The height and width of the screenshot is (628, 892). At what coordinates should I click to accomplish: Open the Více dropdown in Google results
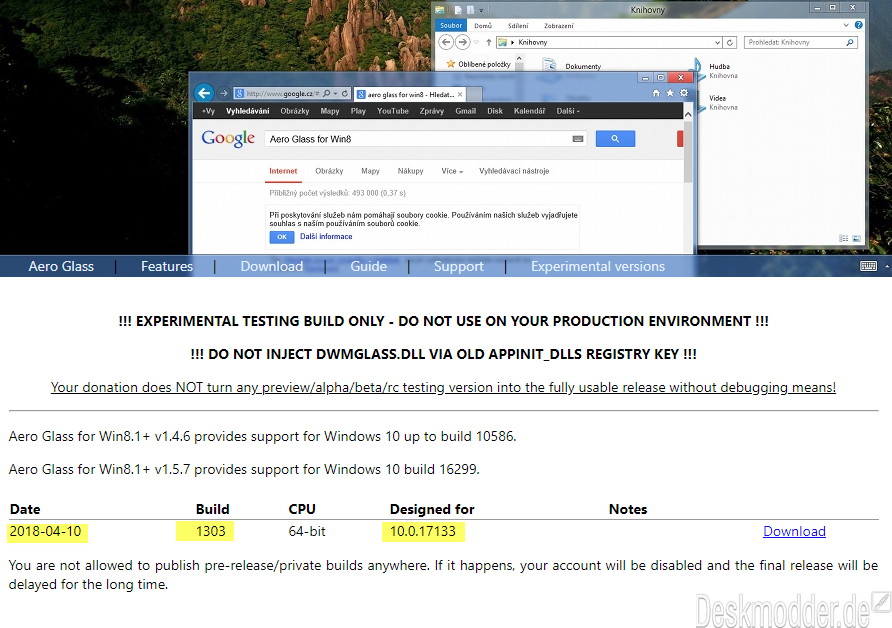[x=452, y=171]
